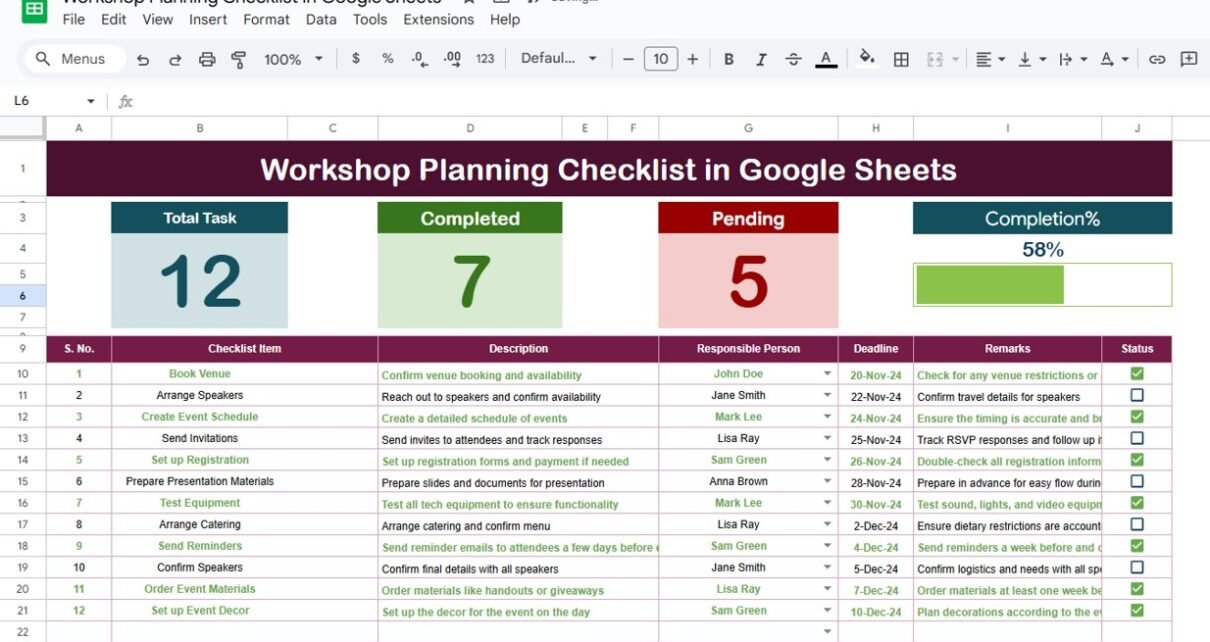This screenshot has width=1210, height=642.
Task: Open the John Doe responsible person dropdown
Action: (827, 374)
